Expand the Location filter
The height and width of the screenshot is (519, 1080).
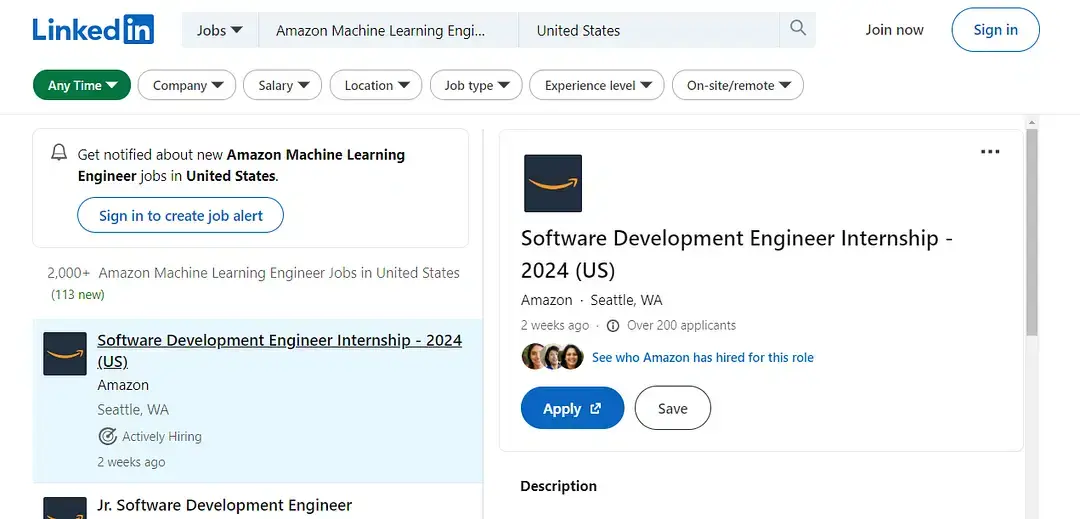(x=376, y=85)
